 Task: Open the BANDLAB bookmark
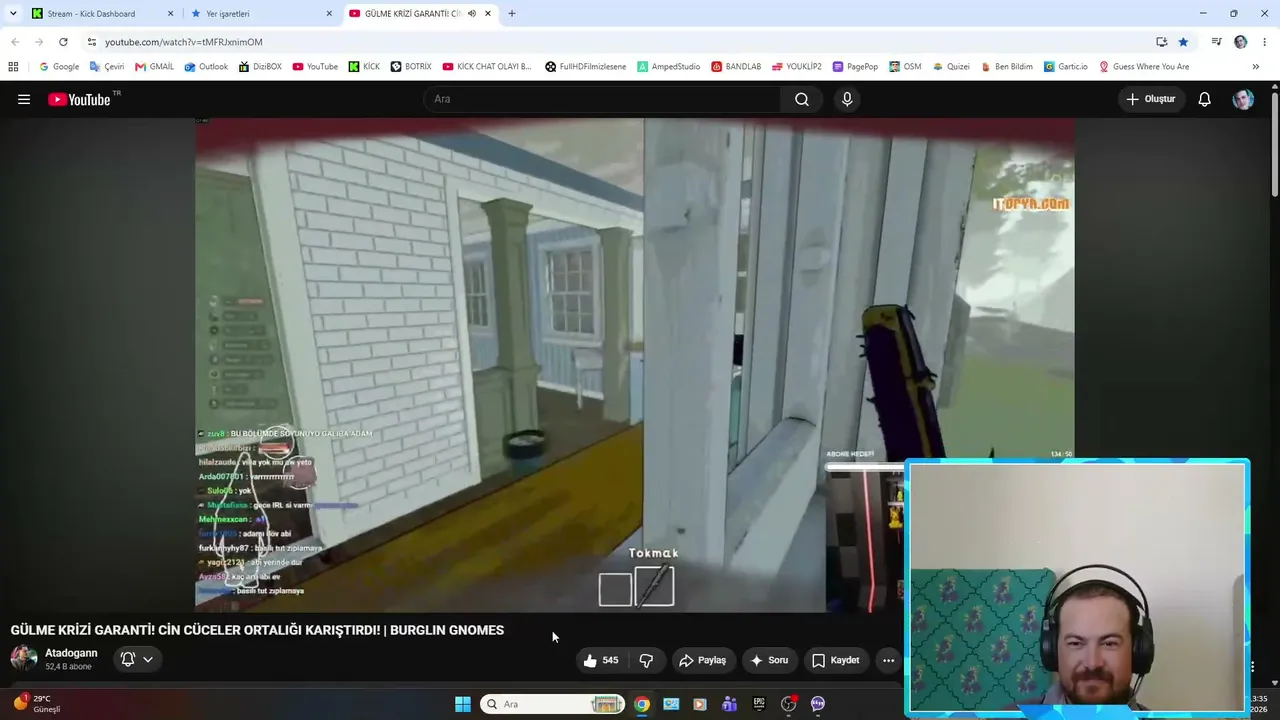pyautogui.click(x=736, y=67)
